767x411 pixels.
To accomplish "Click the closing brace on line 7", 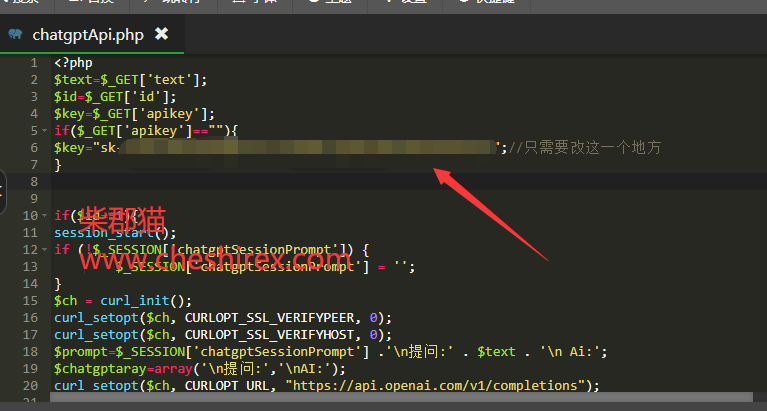I will [58, 165].
